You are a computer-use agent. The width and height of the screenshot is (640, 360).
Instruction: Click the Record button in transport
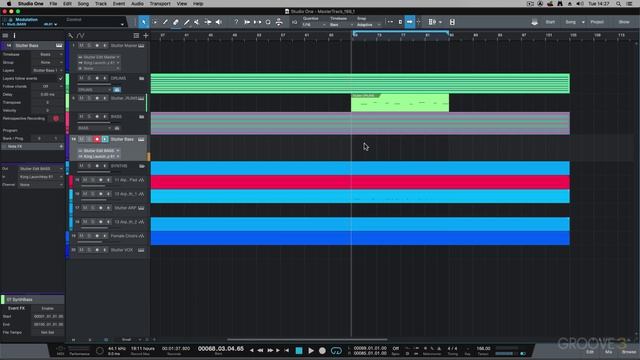coord(322,350)
